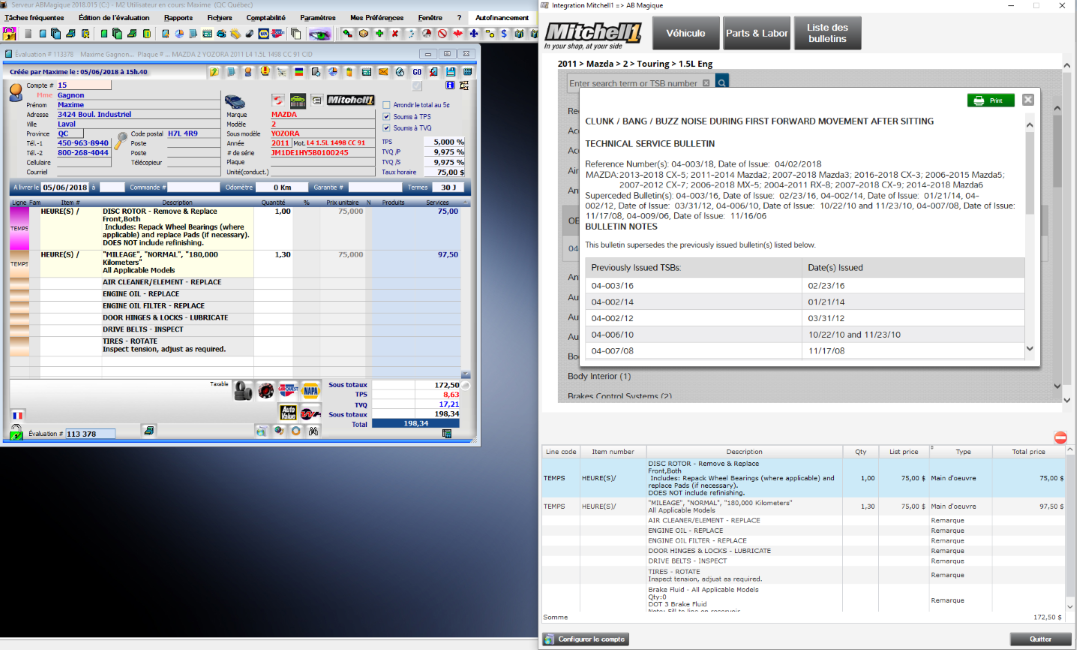Click the blue dollar sign toolbar icon

coord(505,33)
